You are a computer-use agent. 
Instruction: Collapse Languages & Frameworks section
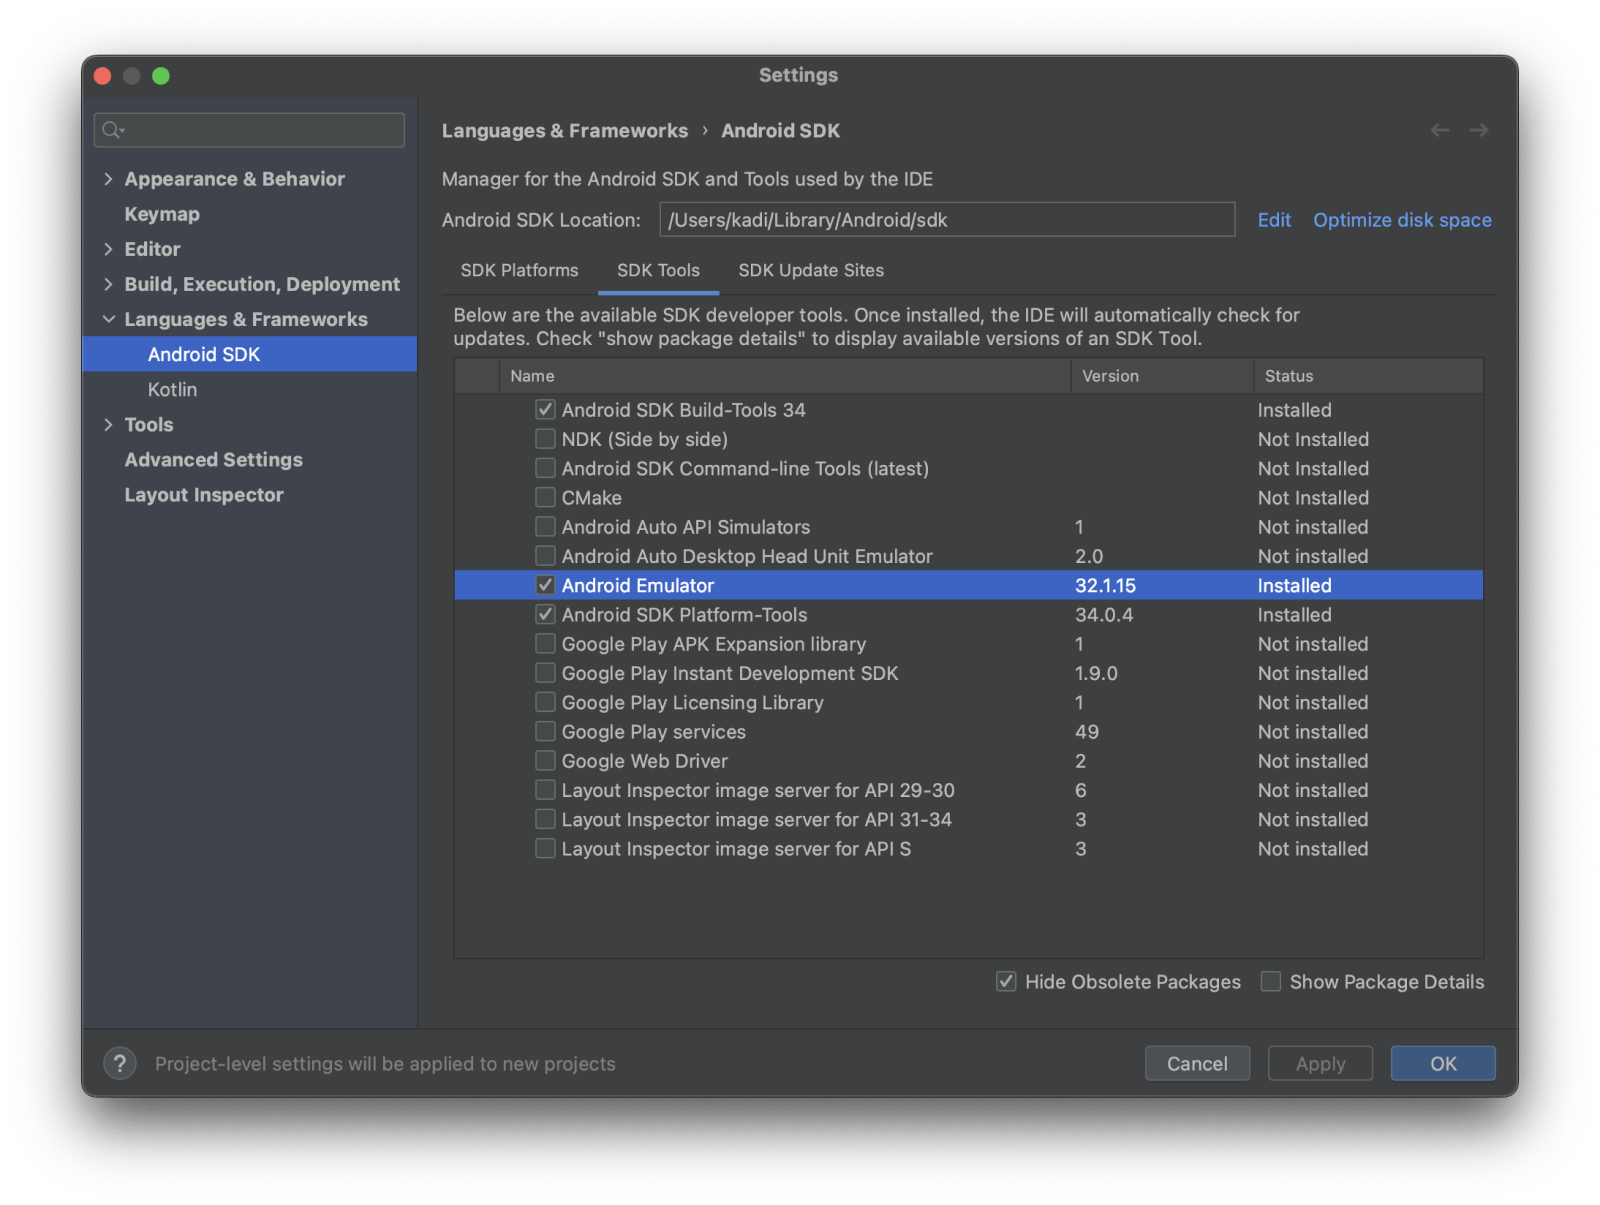click(108, 319)
